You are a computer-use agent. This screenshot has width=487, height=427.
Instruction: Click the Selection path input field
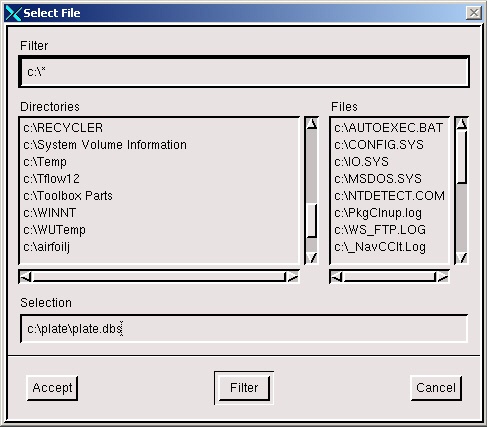point(244,329)
